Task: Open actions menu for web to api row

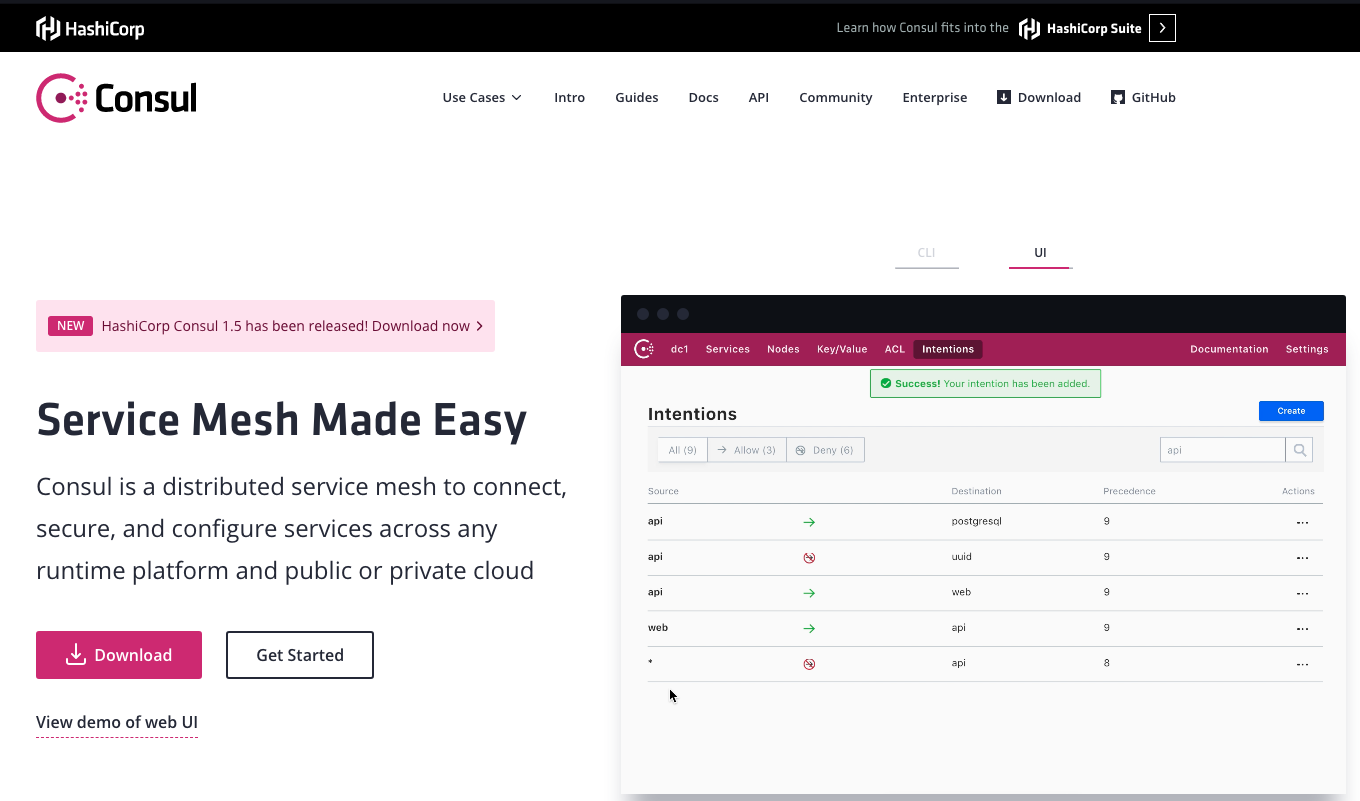Action: point(1302,628)
